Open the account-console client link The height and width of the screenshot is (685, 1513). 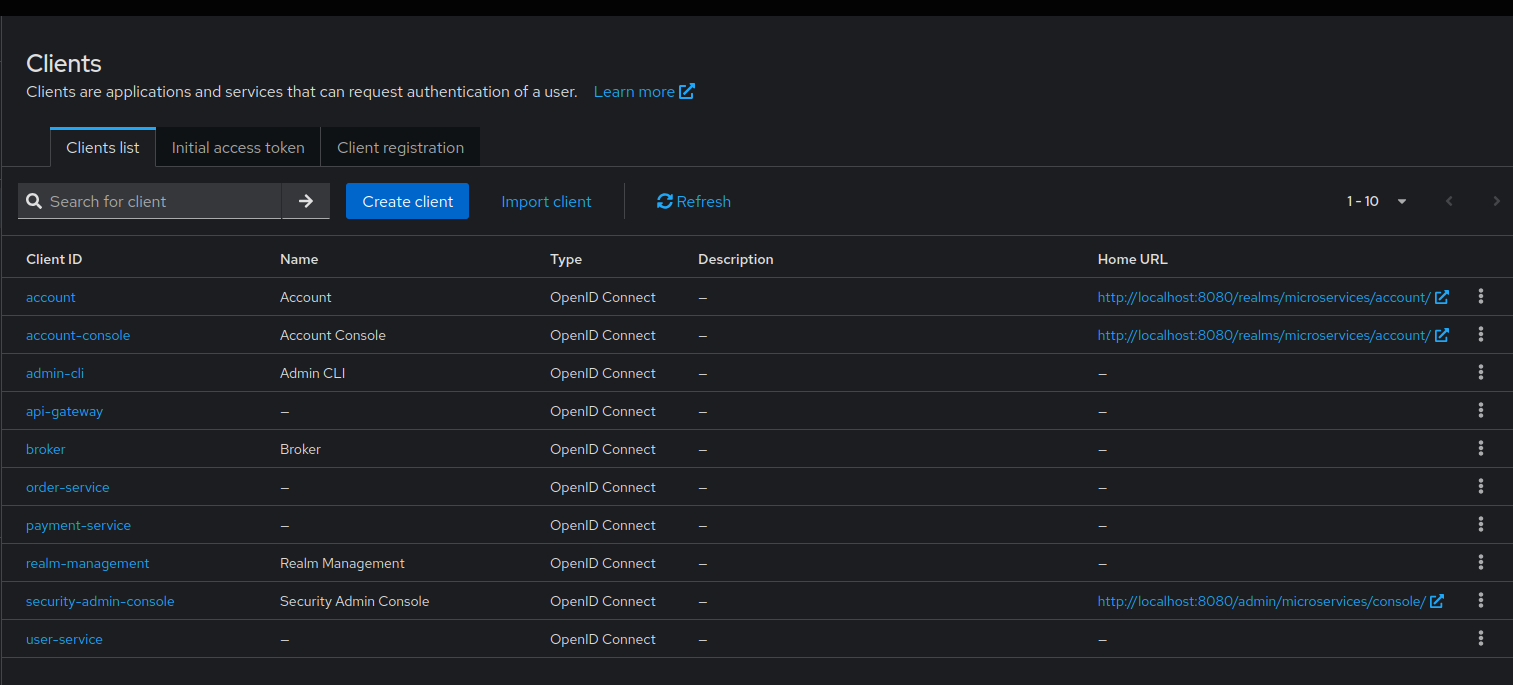point(78,334)
